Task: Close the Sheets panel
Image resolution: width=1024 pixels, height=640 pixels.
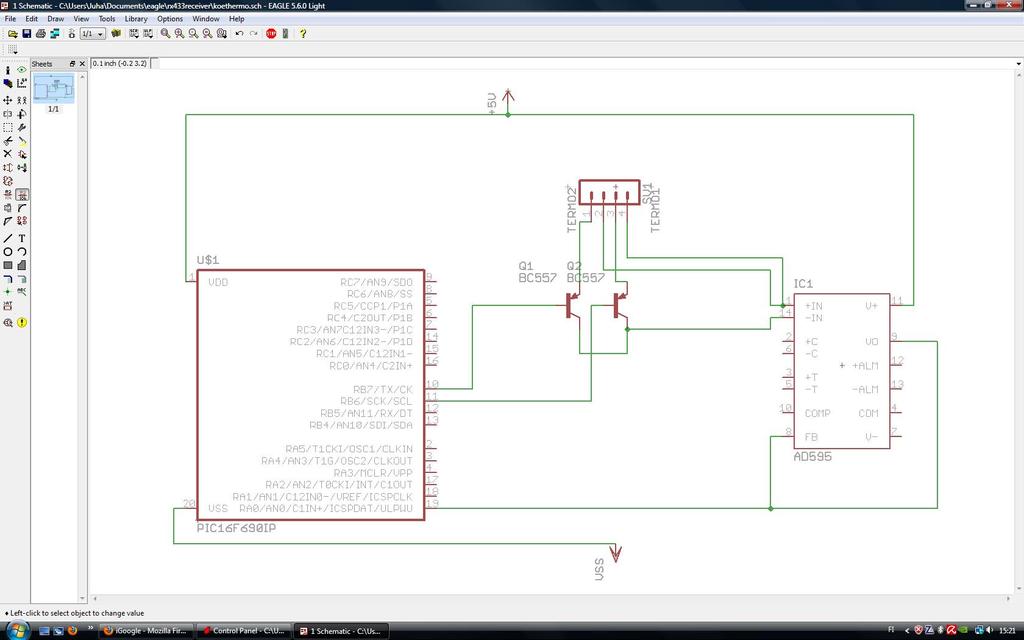Action: click(82, 64)
